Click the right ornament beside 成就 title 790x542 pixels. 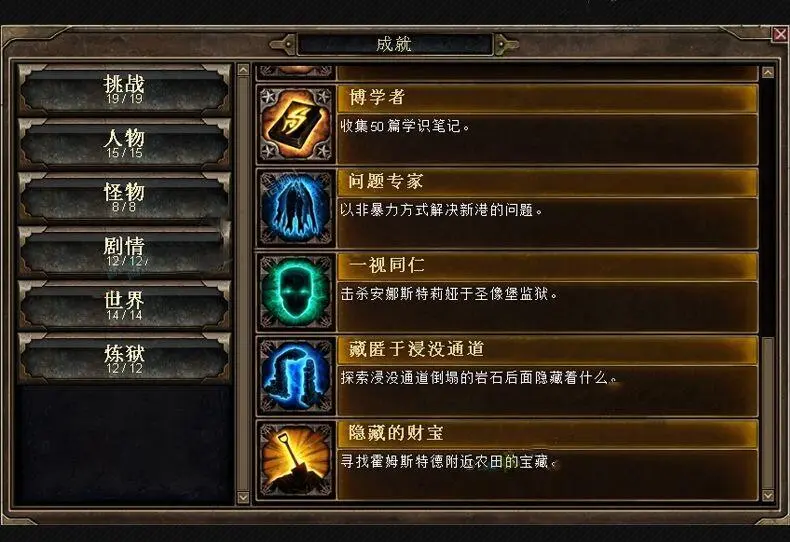coord(505,44)
